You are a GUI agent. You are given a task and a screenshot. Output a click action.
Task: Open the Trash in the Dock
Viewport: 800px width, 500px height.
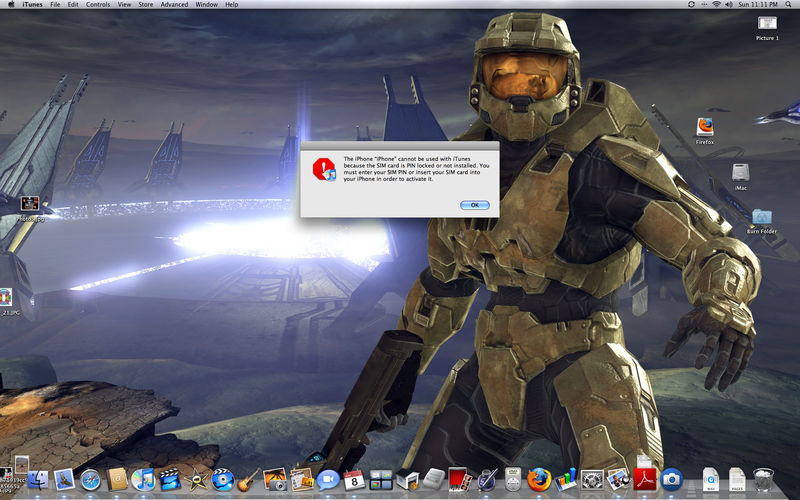tap(763, 480)
